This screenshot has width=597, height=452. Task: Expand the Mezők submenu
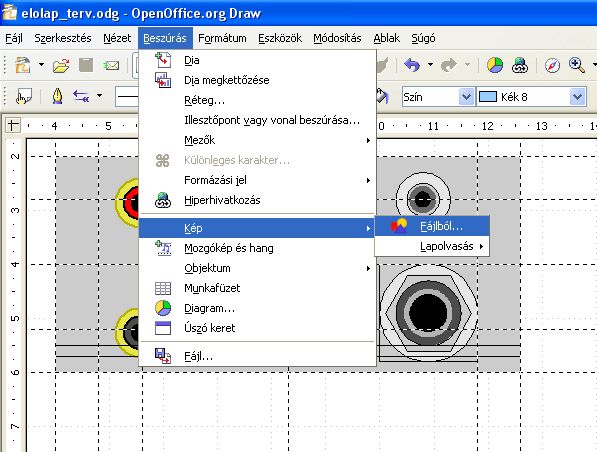[x=257, y=140]
